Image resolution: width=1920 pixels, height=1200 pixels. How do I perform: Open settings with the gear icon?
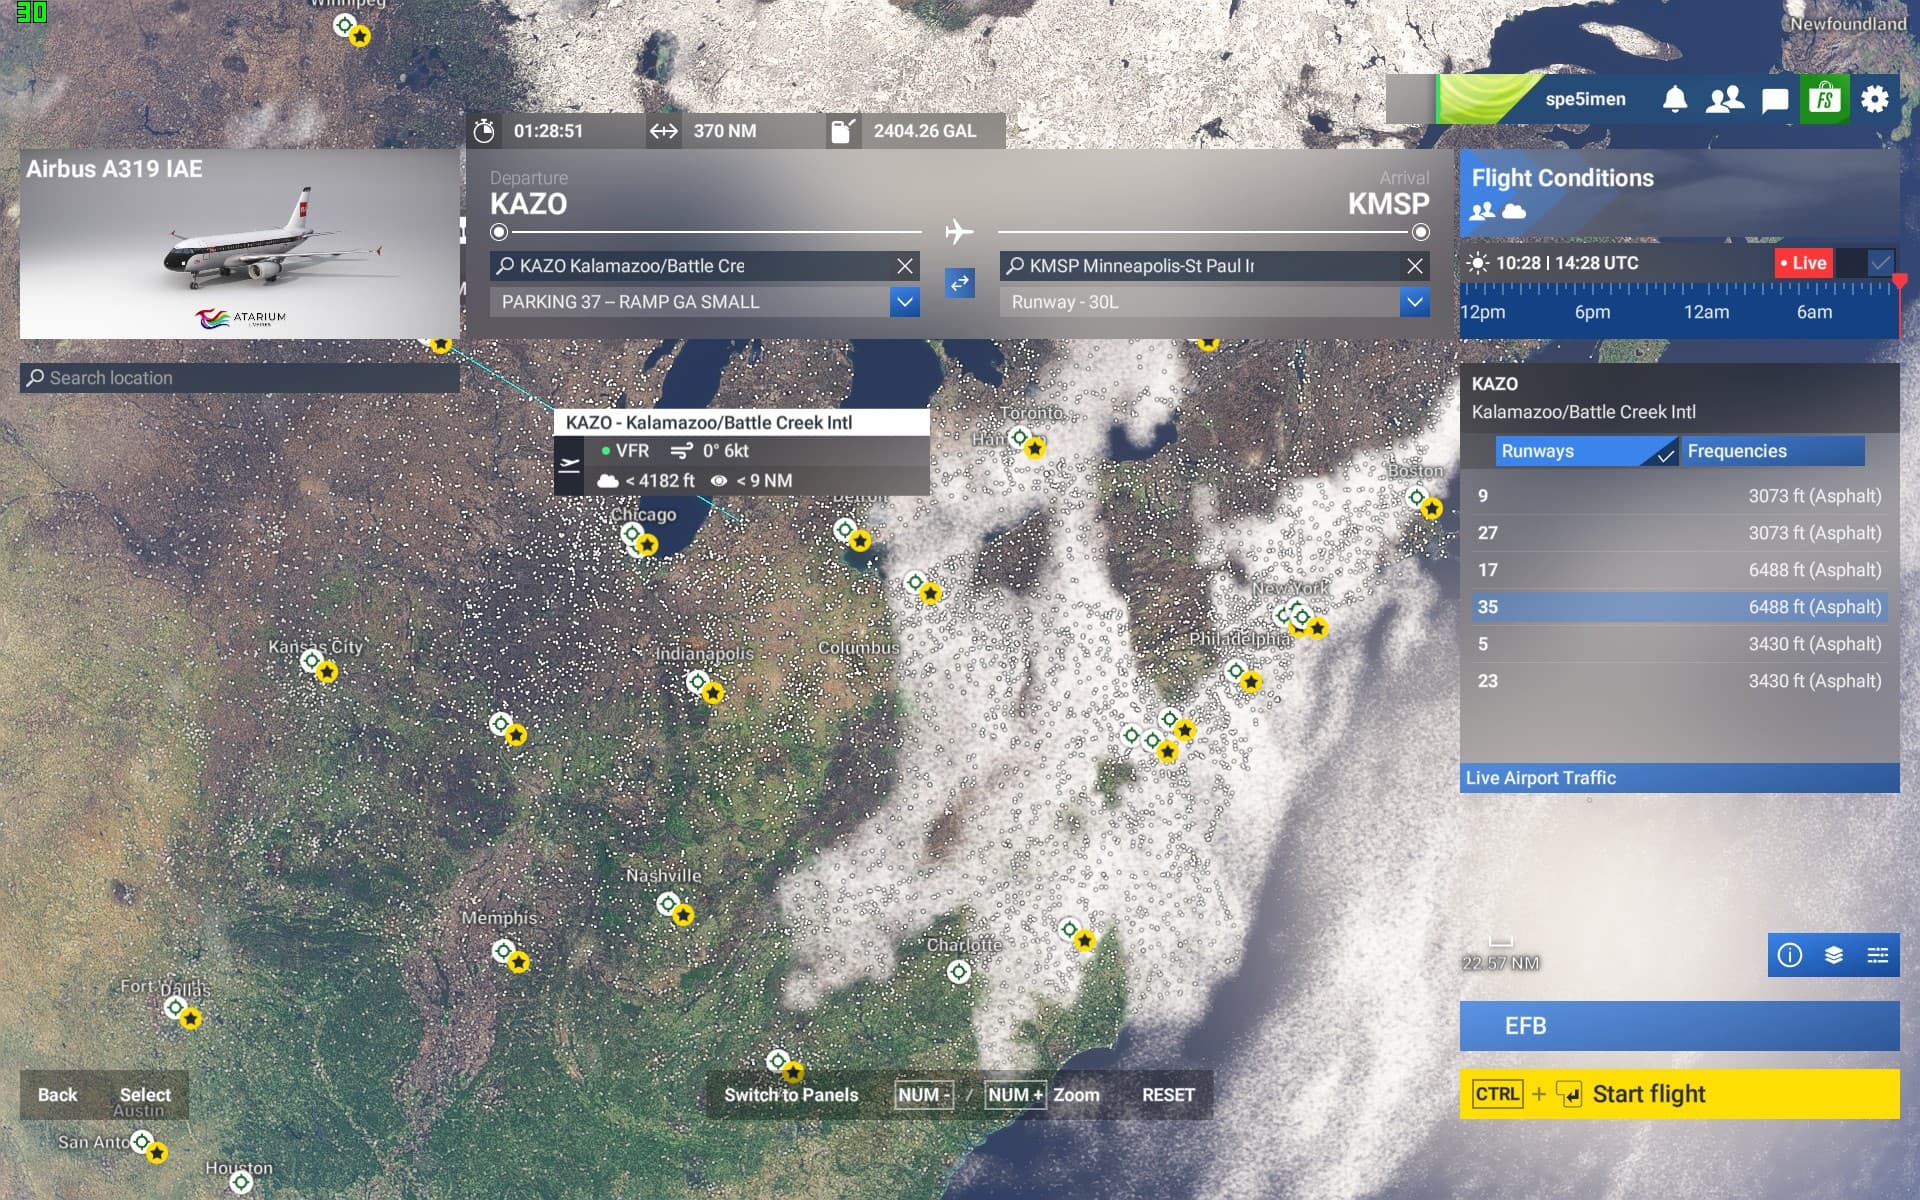(x=1875, y=99)
